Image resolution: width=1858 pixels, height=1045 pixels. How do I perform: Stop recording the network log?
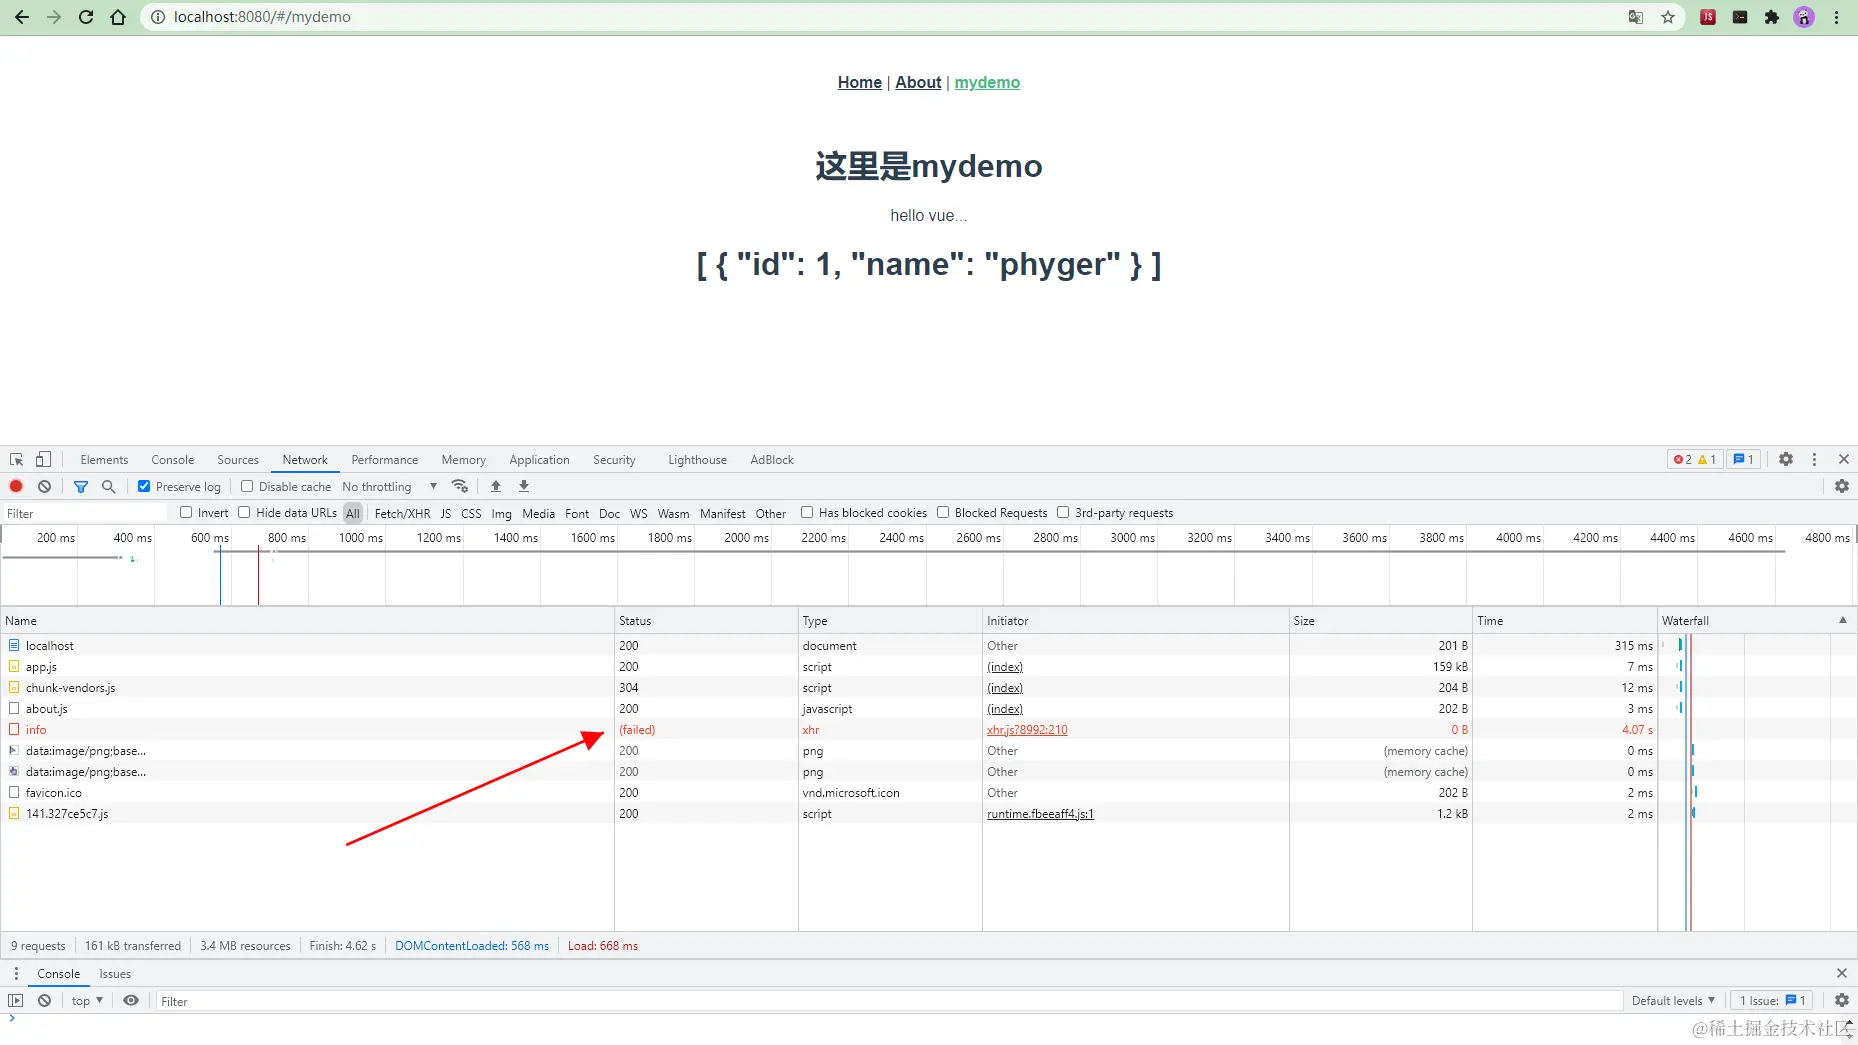(x=16, y=486)
